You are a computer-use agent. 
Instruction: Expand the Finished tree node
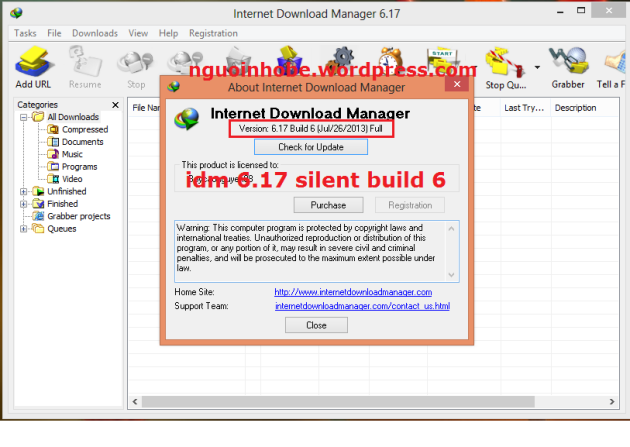tap(23, 204)
